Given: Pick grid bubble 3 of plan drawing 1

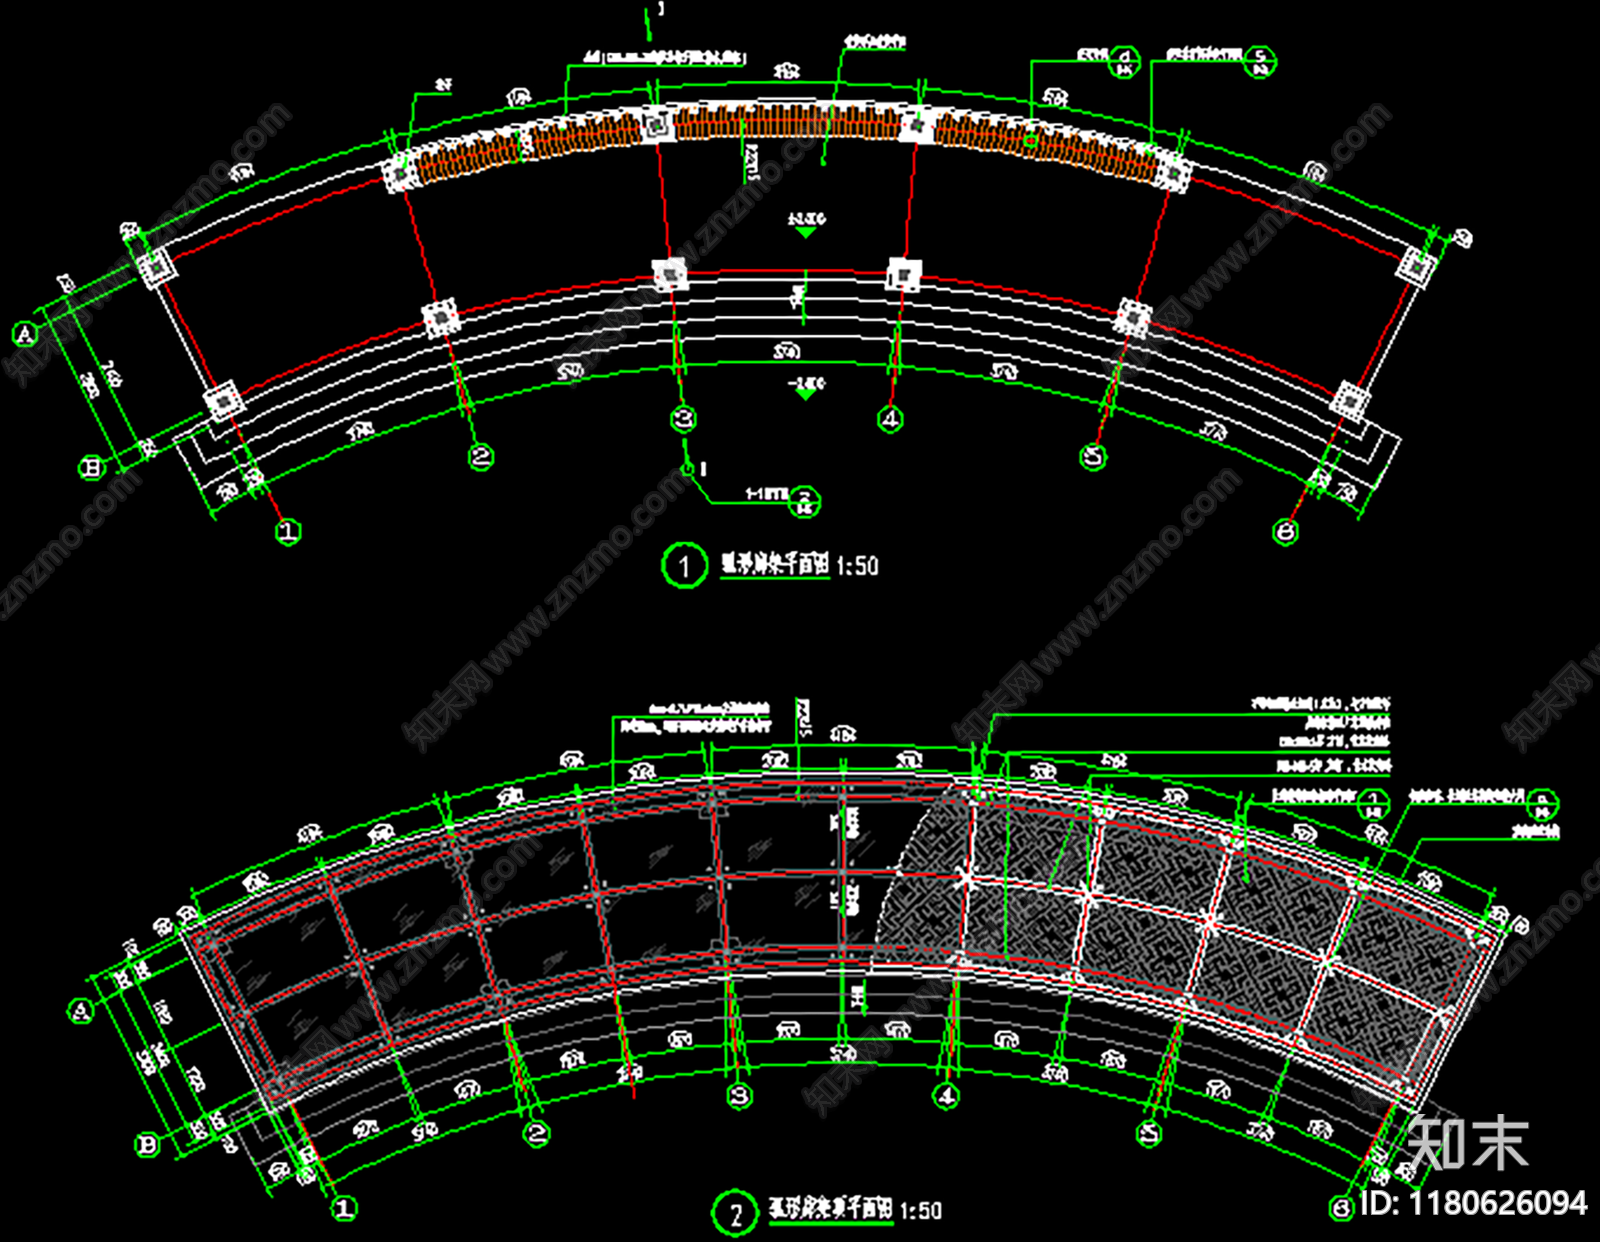Looking at the screenshot, I should 684,419.
